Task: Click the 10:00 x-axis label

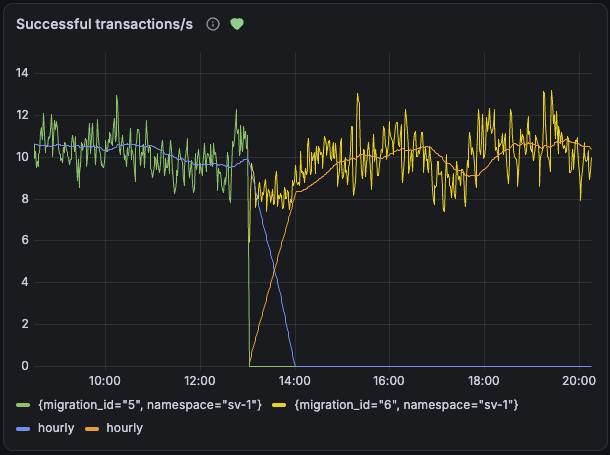Action: (105, 380)
